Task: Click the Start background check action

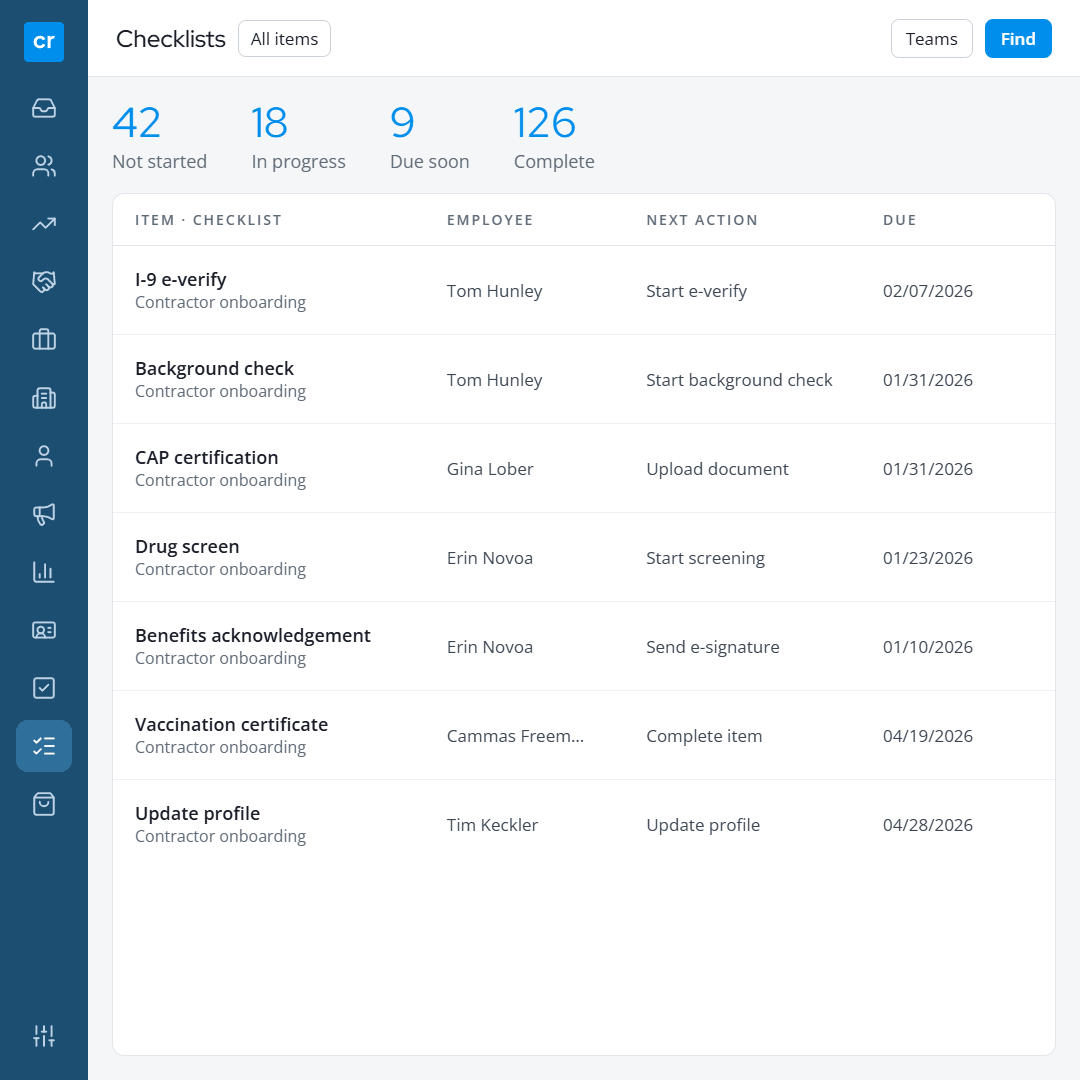Action: (739, 380)
